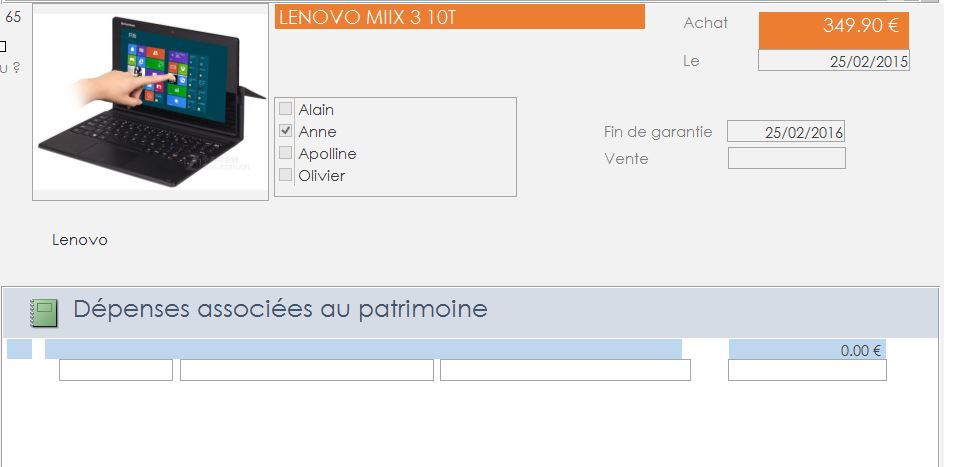The width and height of the screenshot is (964, 467).
Task: Toggle the small checkbox below number 65
Action: 3,45
